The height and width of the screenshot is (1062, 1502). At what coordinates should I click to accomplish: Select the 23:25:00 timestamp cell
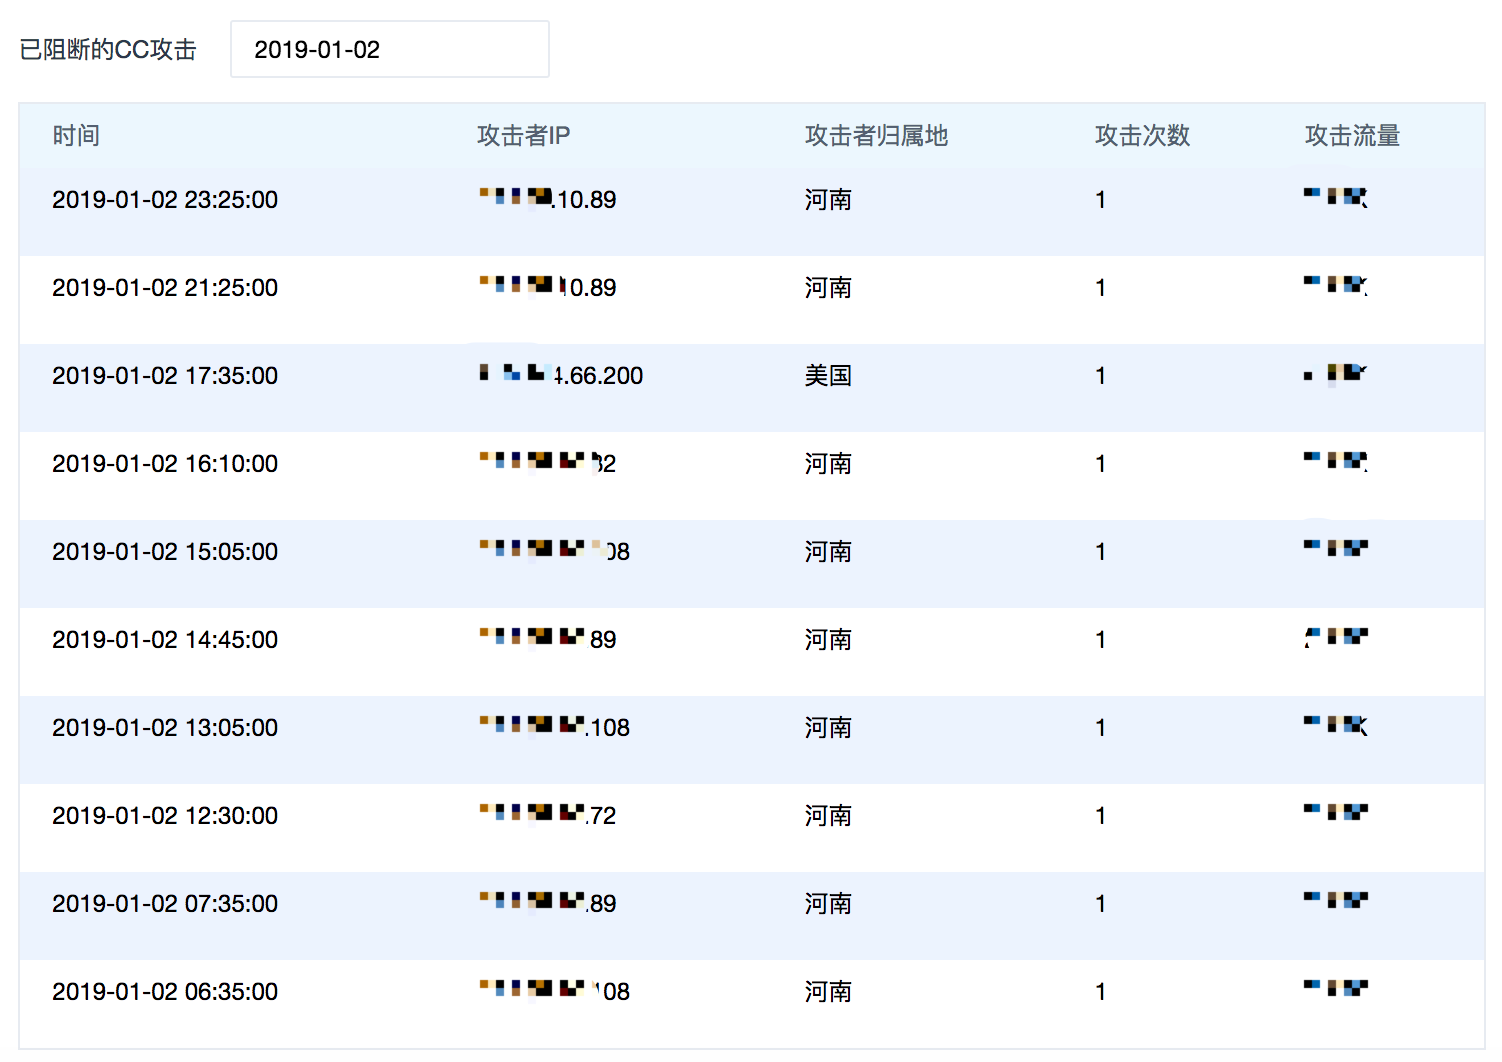point(165,200)
